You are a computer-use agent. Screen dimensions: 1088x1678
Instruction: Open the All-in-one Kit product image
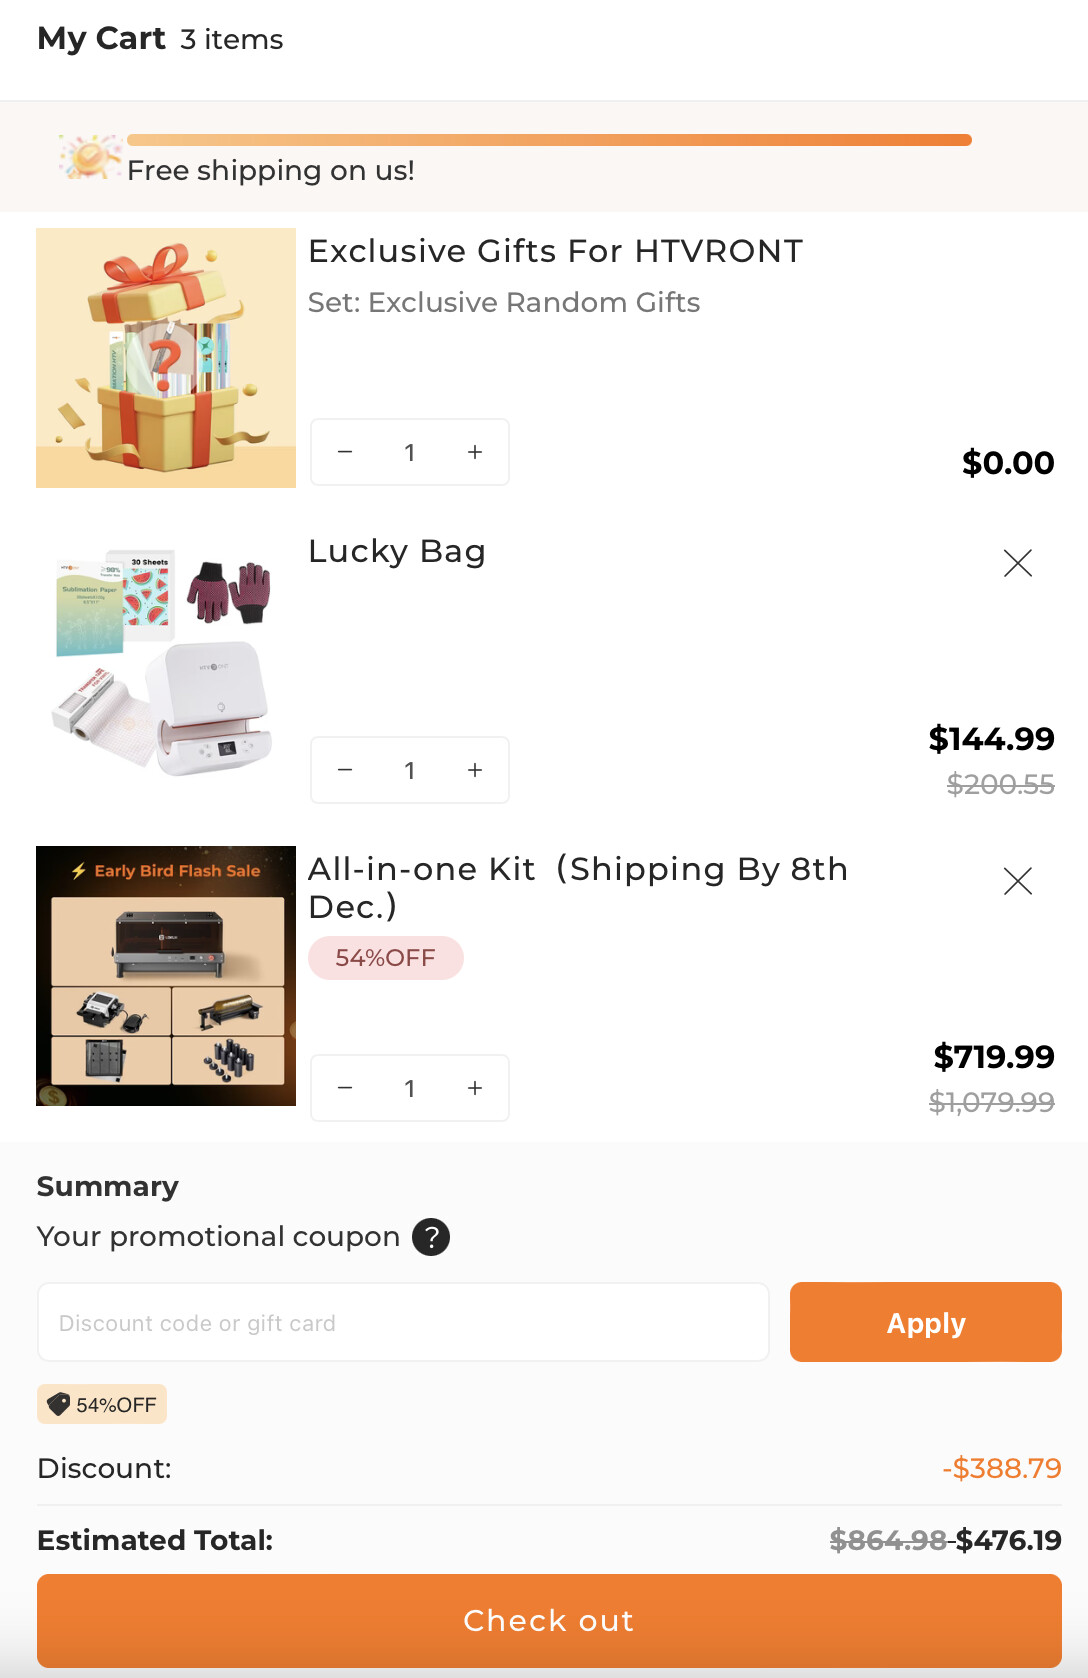coord(166,976)
